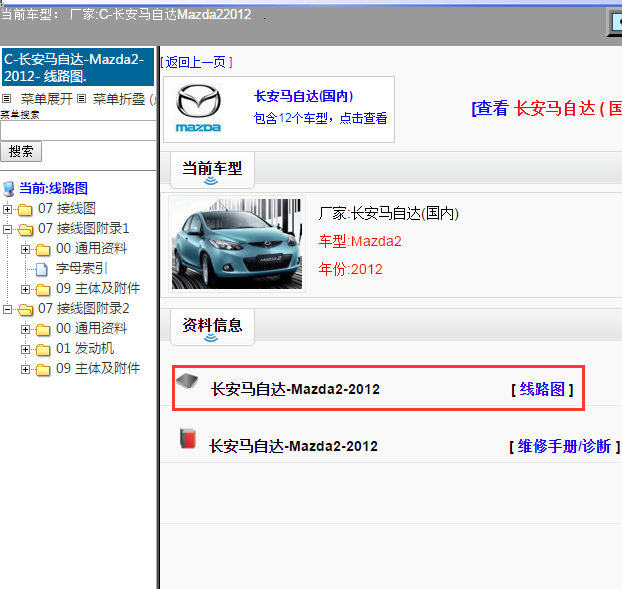Click the blue Mazda2 car thumbnail

point(237,244)
